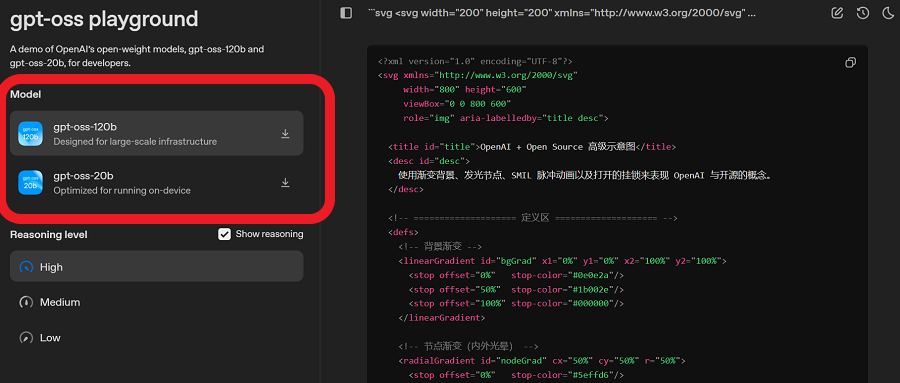The width and height of the screenshot is (900, 383).
Task: Click the width="800" height="600" line
Action: [464, 90]
